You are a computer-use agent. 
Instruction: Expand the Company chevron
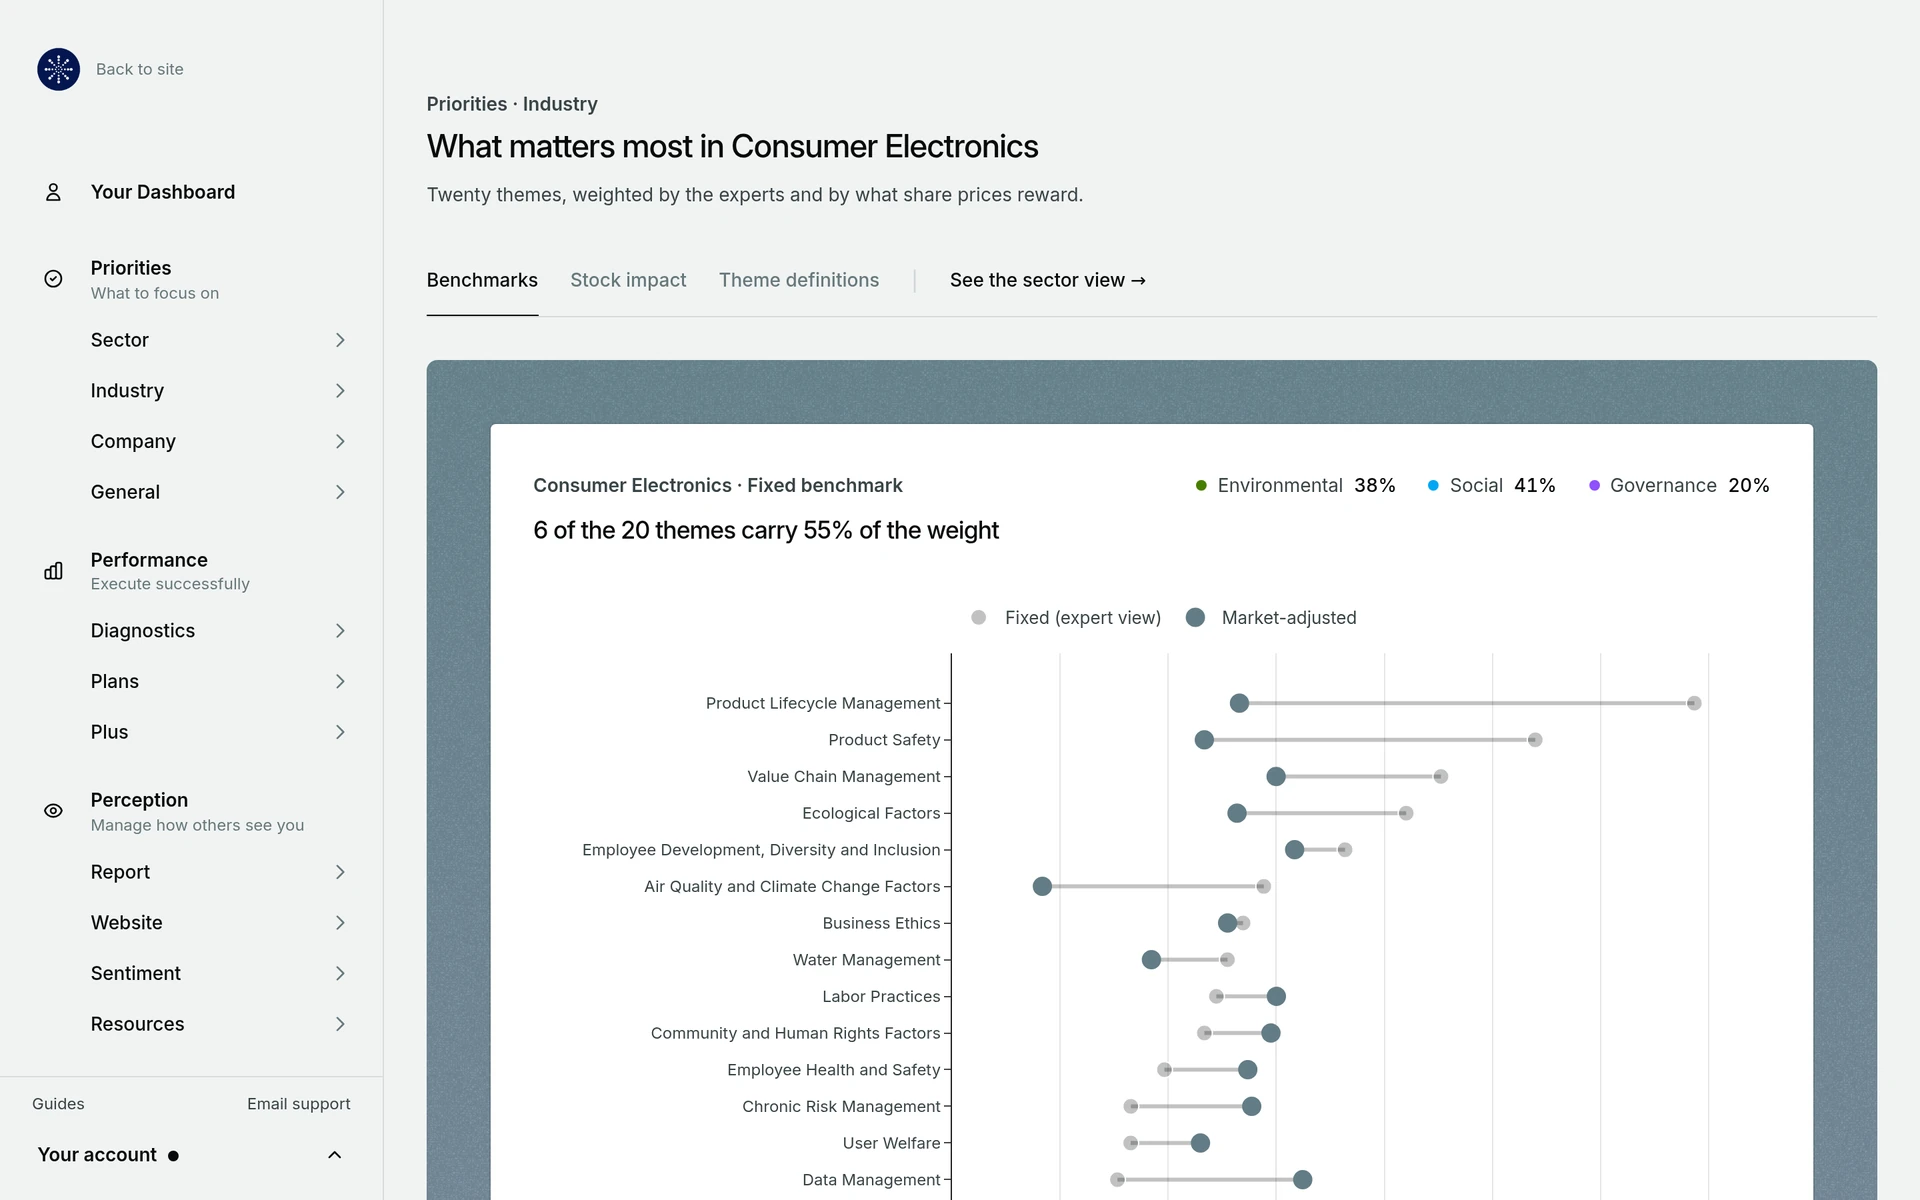point(340,441)
